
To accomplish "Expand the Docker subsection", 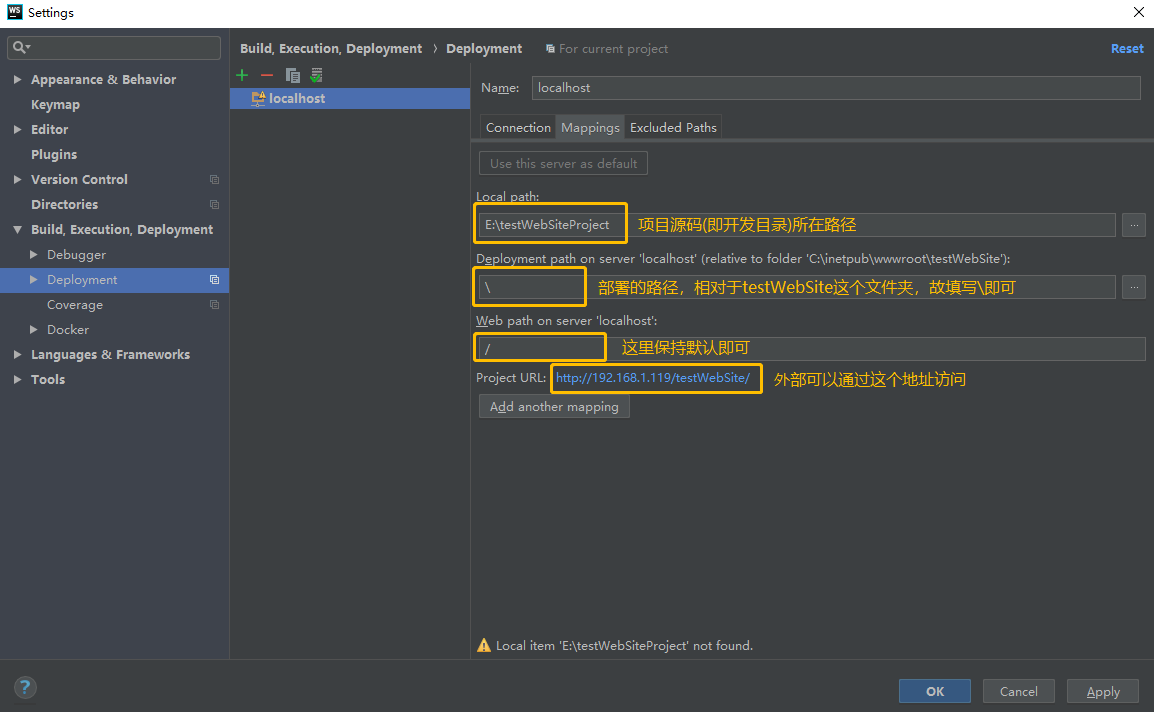I will [x=34, y=330].
